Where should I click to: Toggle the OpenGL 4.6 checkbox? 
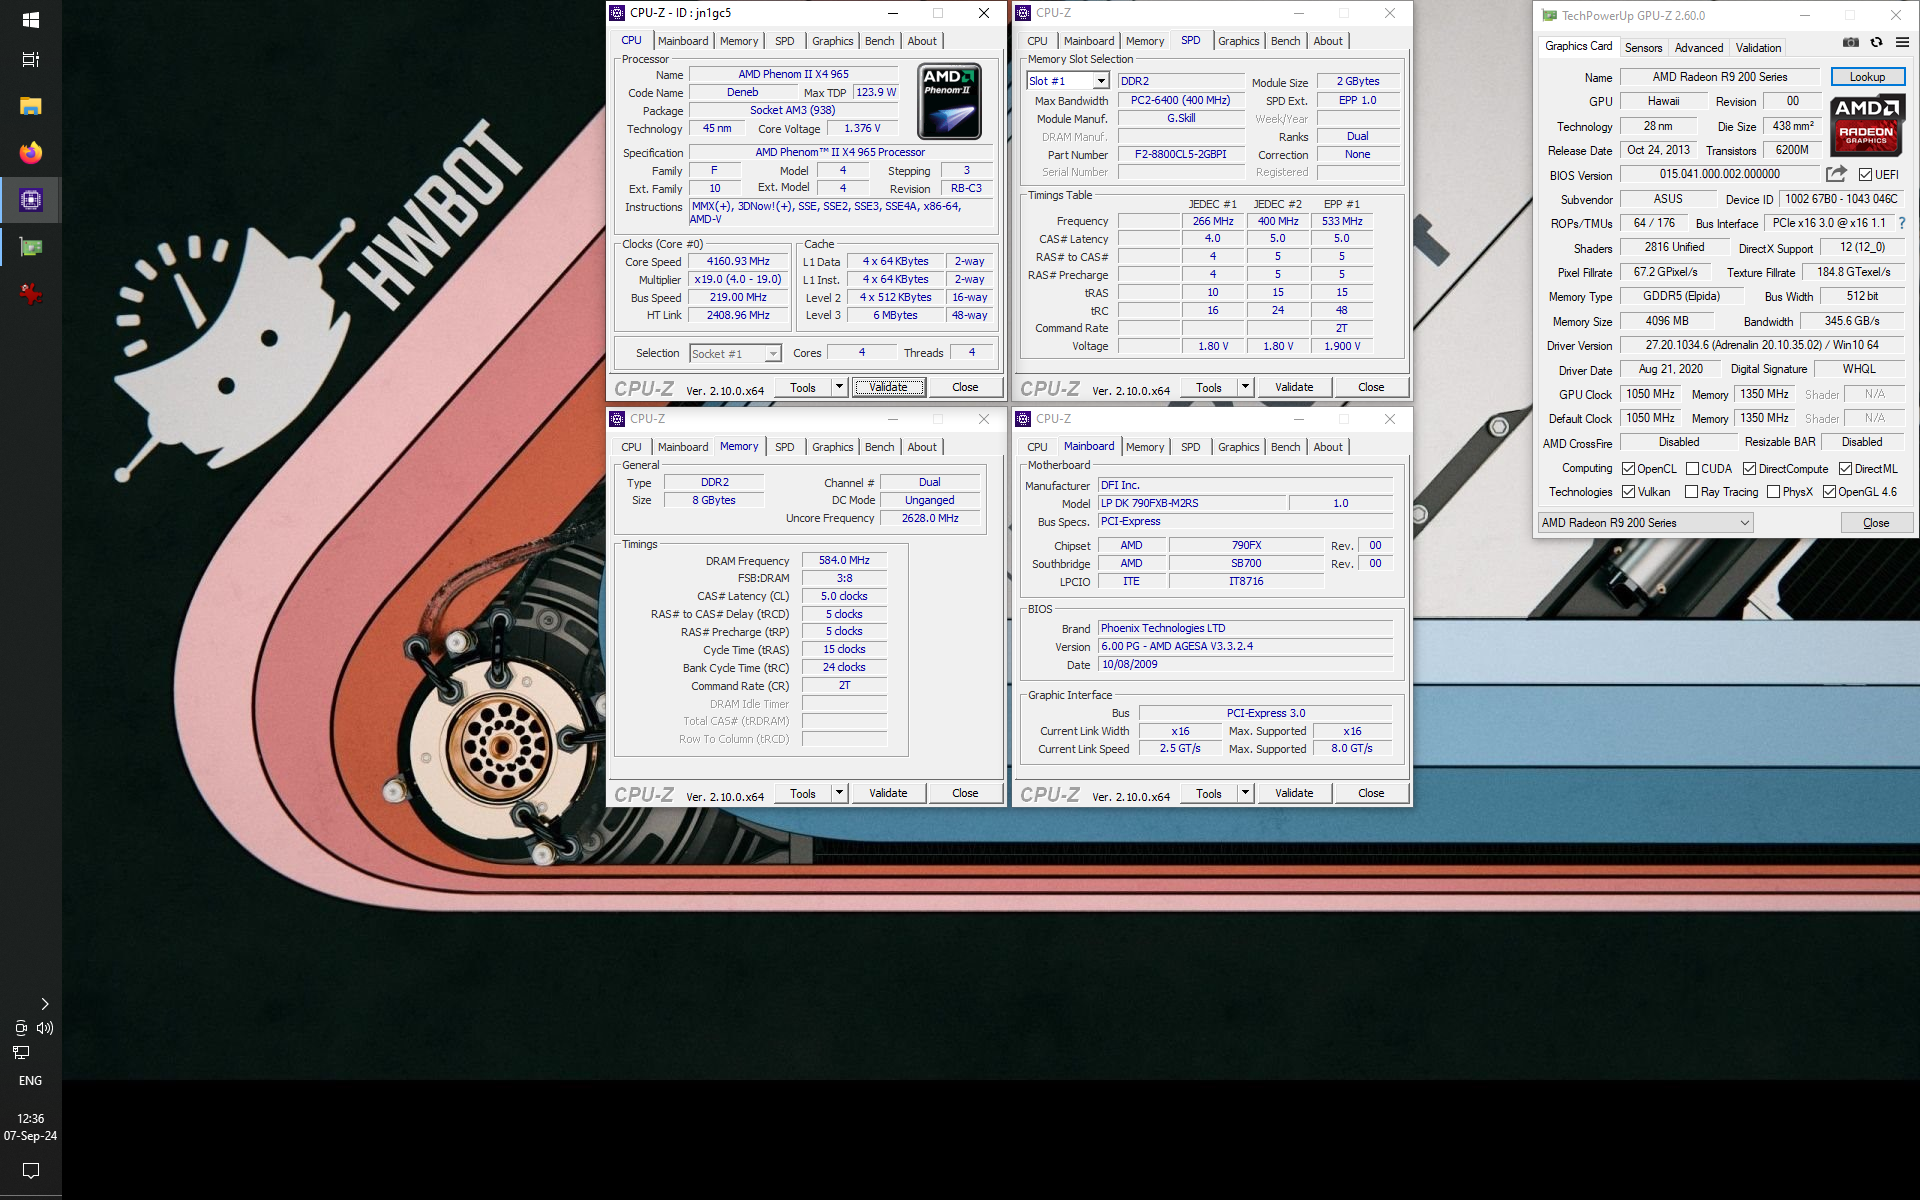[x=1829, y=492]
